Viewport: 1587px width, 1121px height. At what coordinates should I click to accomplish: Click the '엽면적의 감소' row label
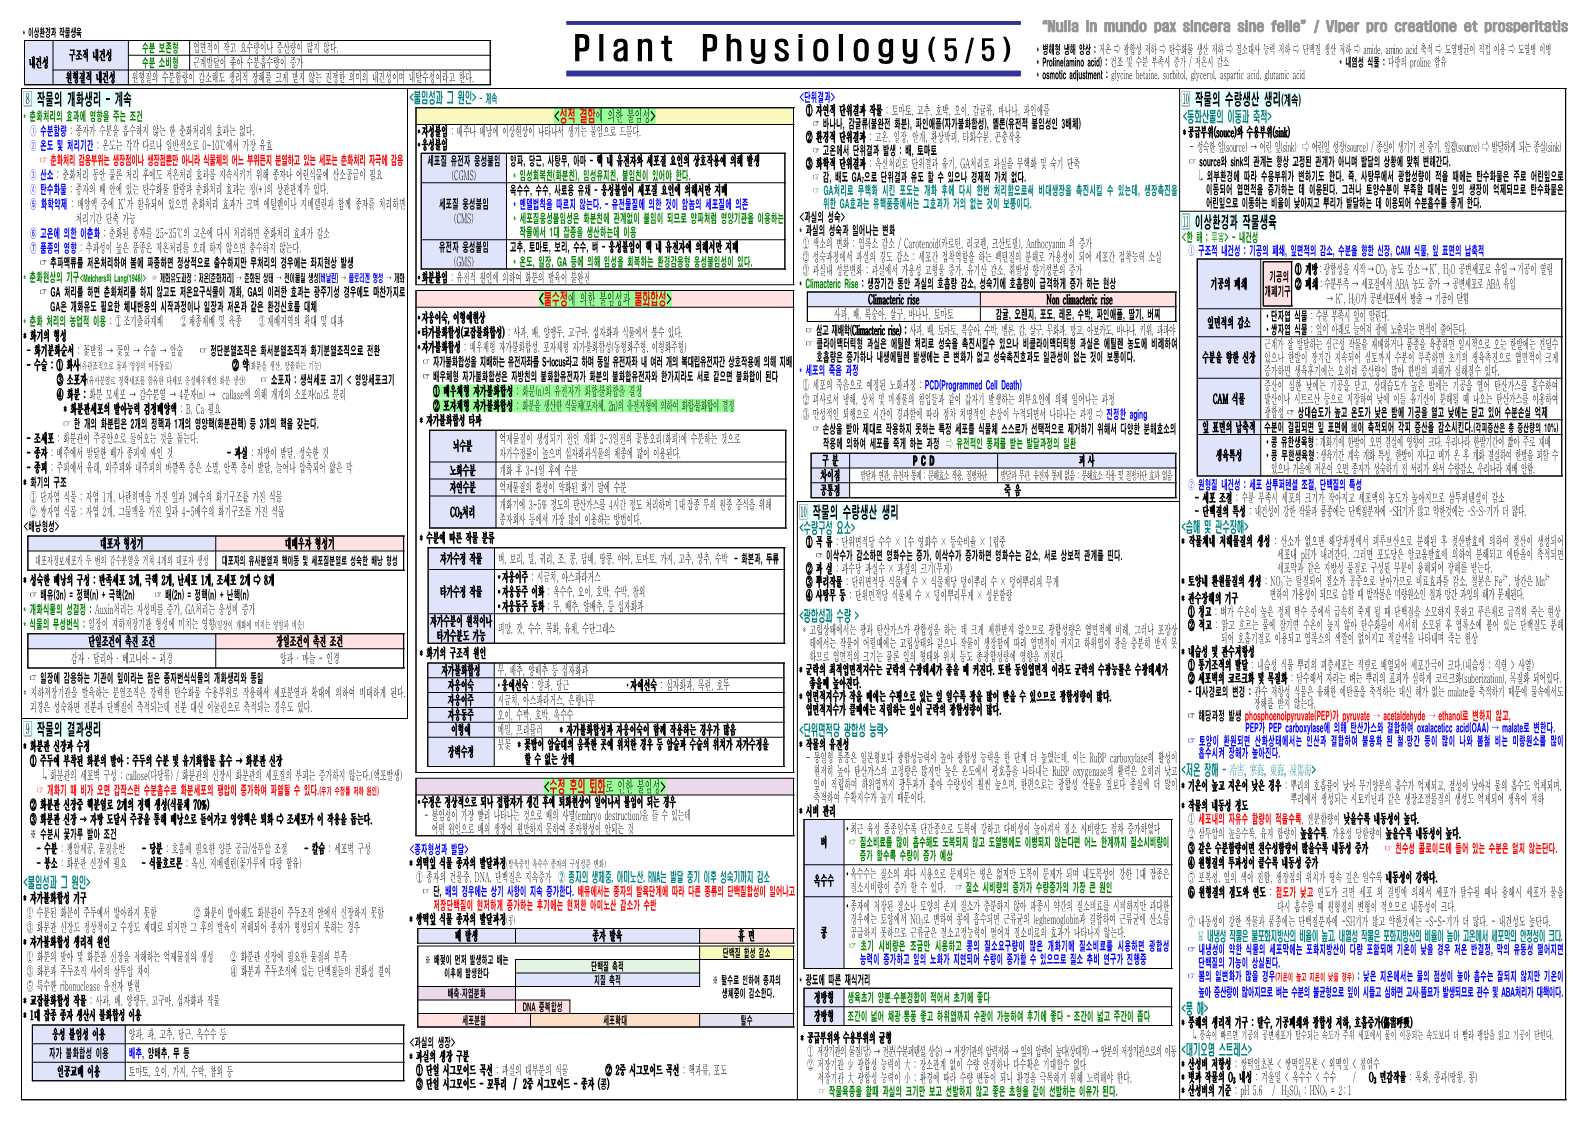point(1228,322)
